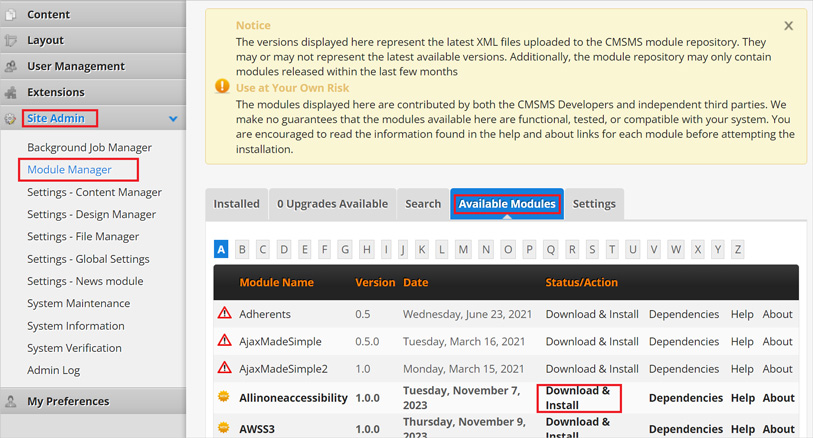
Task: Click the new-module star icon beside Allinoneaccessibility
Action: coord(223,397)
